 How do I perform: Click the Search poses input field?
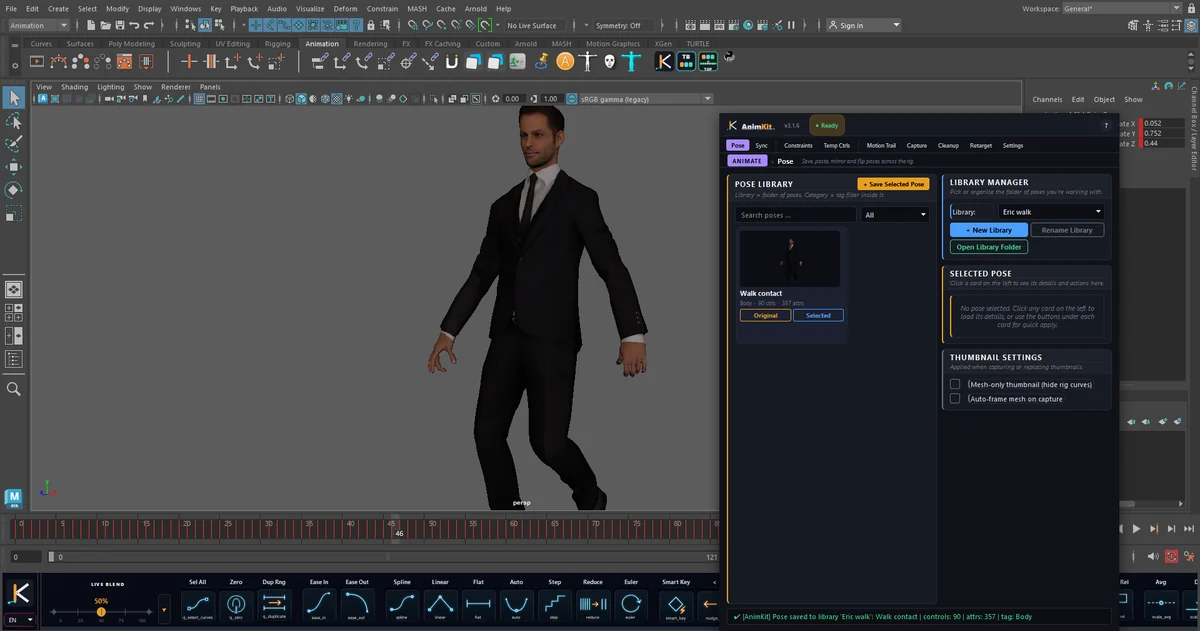[x=796, y=215]
